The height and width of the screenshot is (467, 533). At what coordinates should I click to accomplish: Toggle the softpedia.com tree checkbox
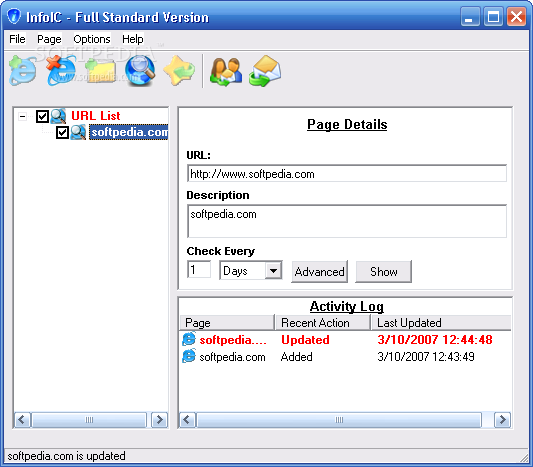pos(63,132)
